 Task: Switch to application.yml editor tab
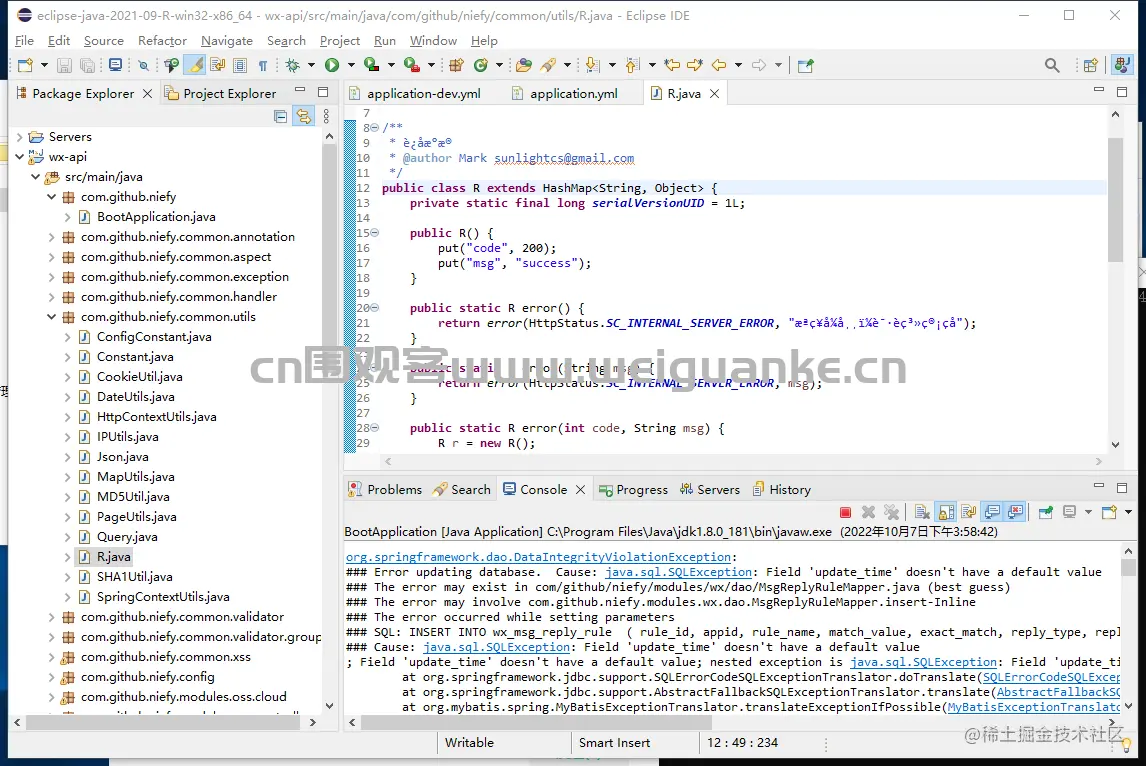pyautogui.click(x=566, y=94)
